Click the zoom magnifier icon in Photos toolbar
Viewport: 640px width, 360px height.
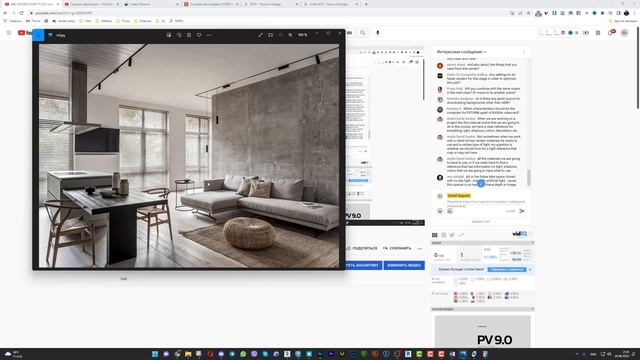point(290,35)
